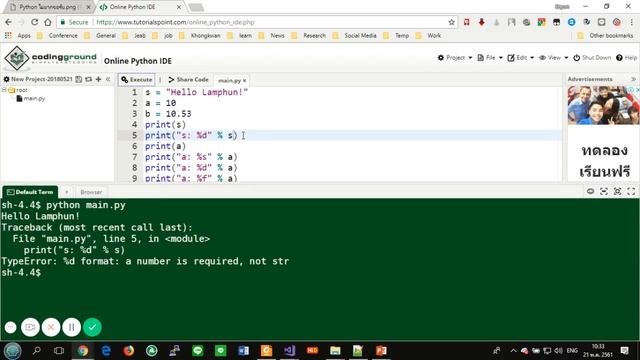Click the terminal expand view icon
This screenshot has width=640, height=360.
point(617,191)
